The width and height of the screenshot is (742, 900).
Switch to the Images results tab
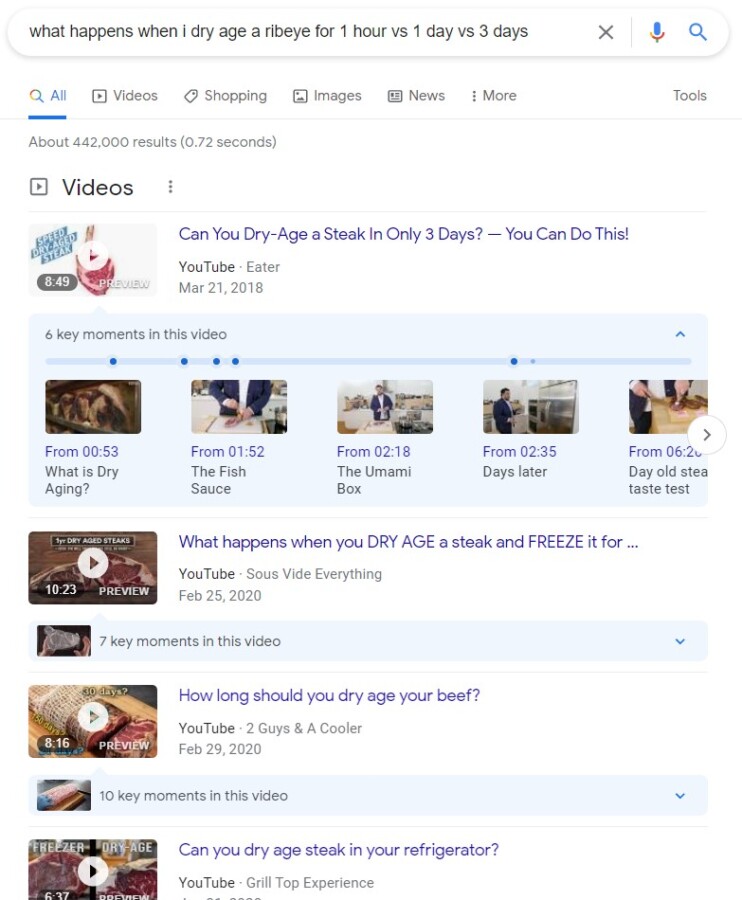click(x=327, y=96)
